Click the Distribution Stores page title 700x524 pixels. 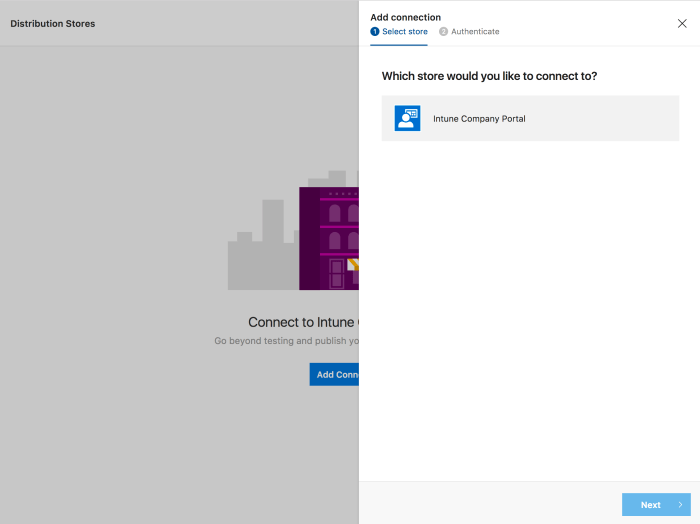pos(53,23)
